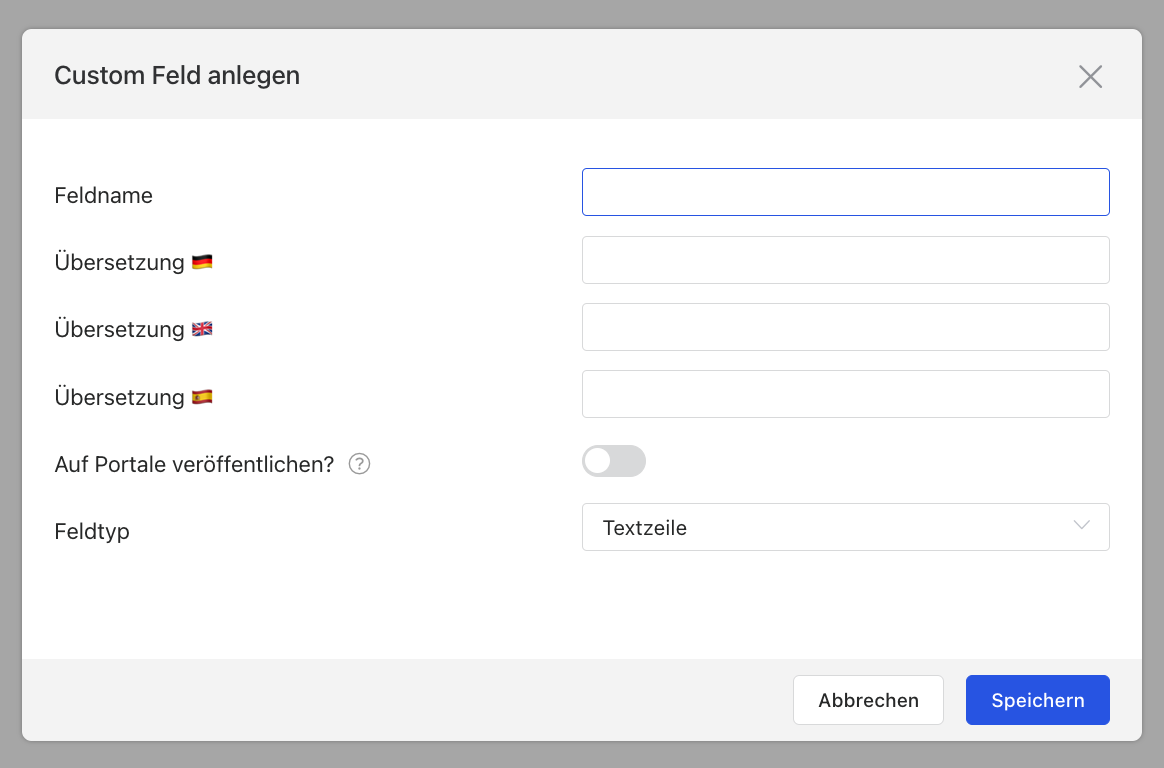1164x768 pixels.
Task: Click the Feldtyp label text
Action: coord(92,531)
